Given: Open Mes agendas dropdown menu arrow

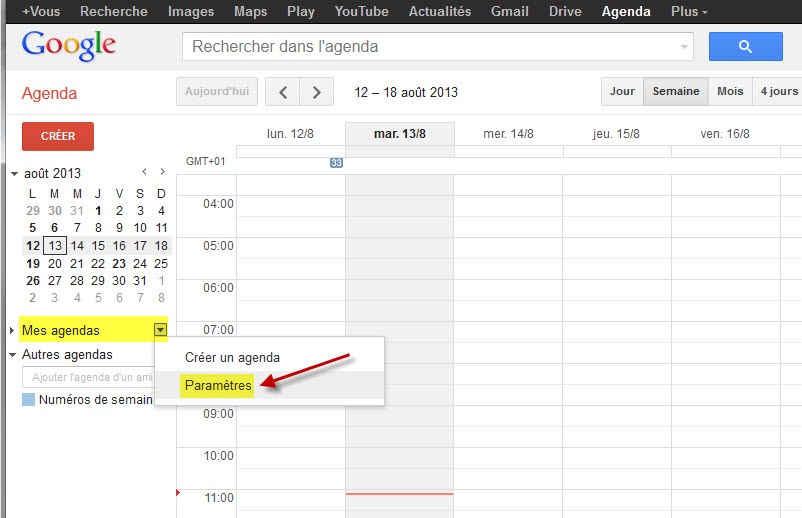Looking at the screenshot, I should point(160,330).
